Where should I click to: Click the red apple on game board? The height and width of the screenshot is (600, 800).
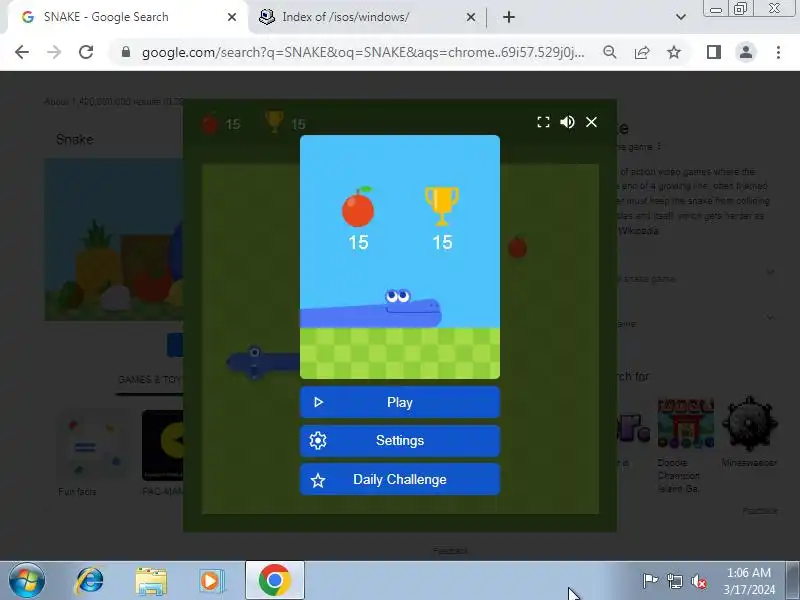[x=517, y=247]
